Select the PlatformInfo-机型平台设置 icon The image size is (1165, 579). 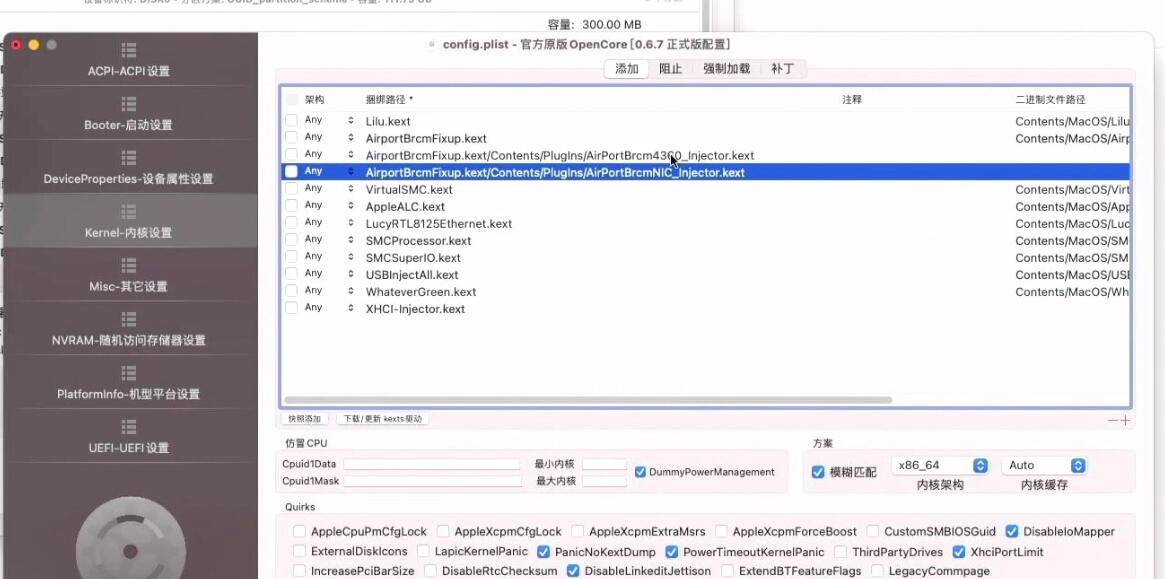click(128, 375)
